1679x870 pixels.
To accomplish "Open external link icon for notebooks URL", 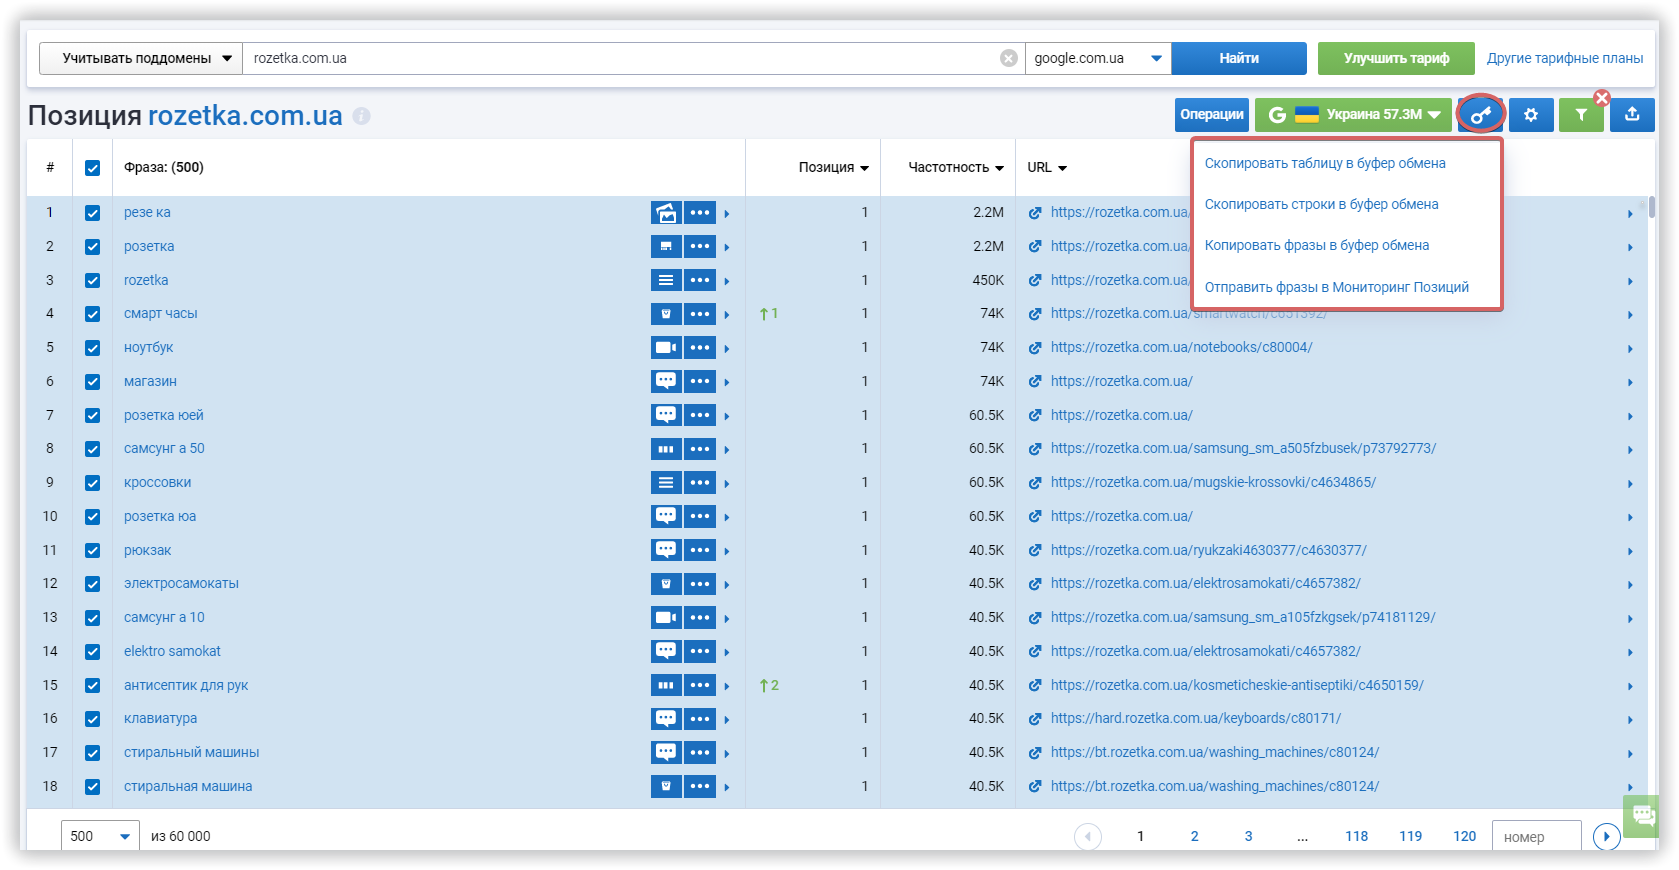I will pos(1035,348).
